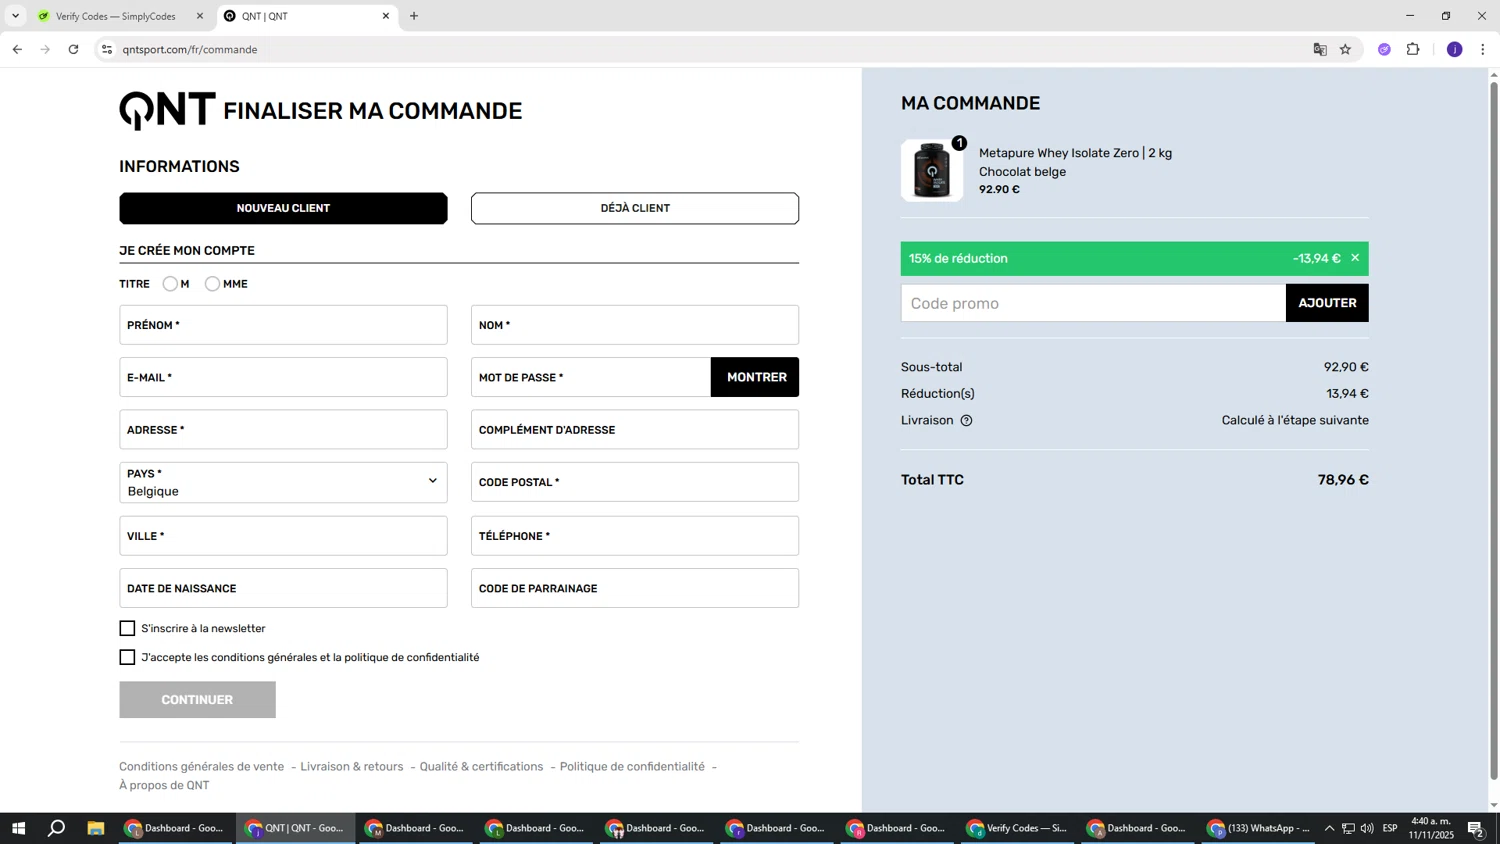Screen dimensions: 1500x844
Task: Click the page vertical scrollbar
Action: (1494, 430)
